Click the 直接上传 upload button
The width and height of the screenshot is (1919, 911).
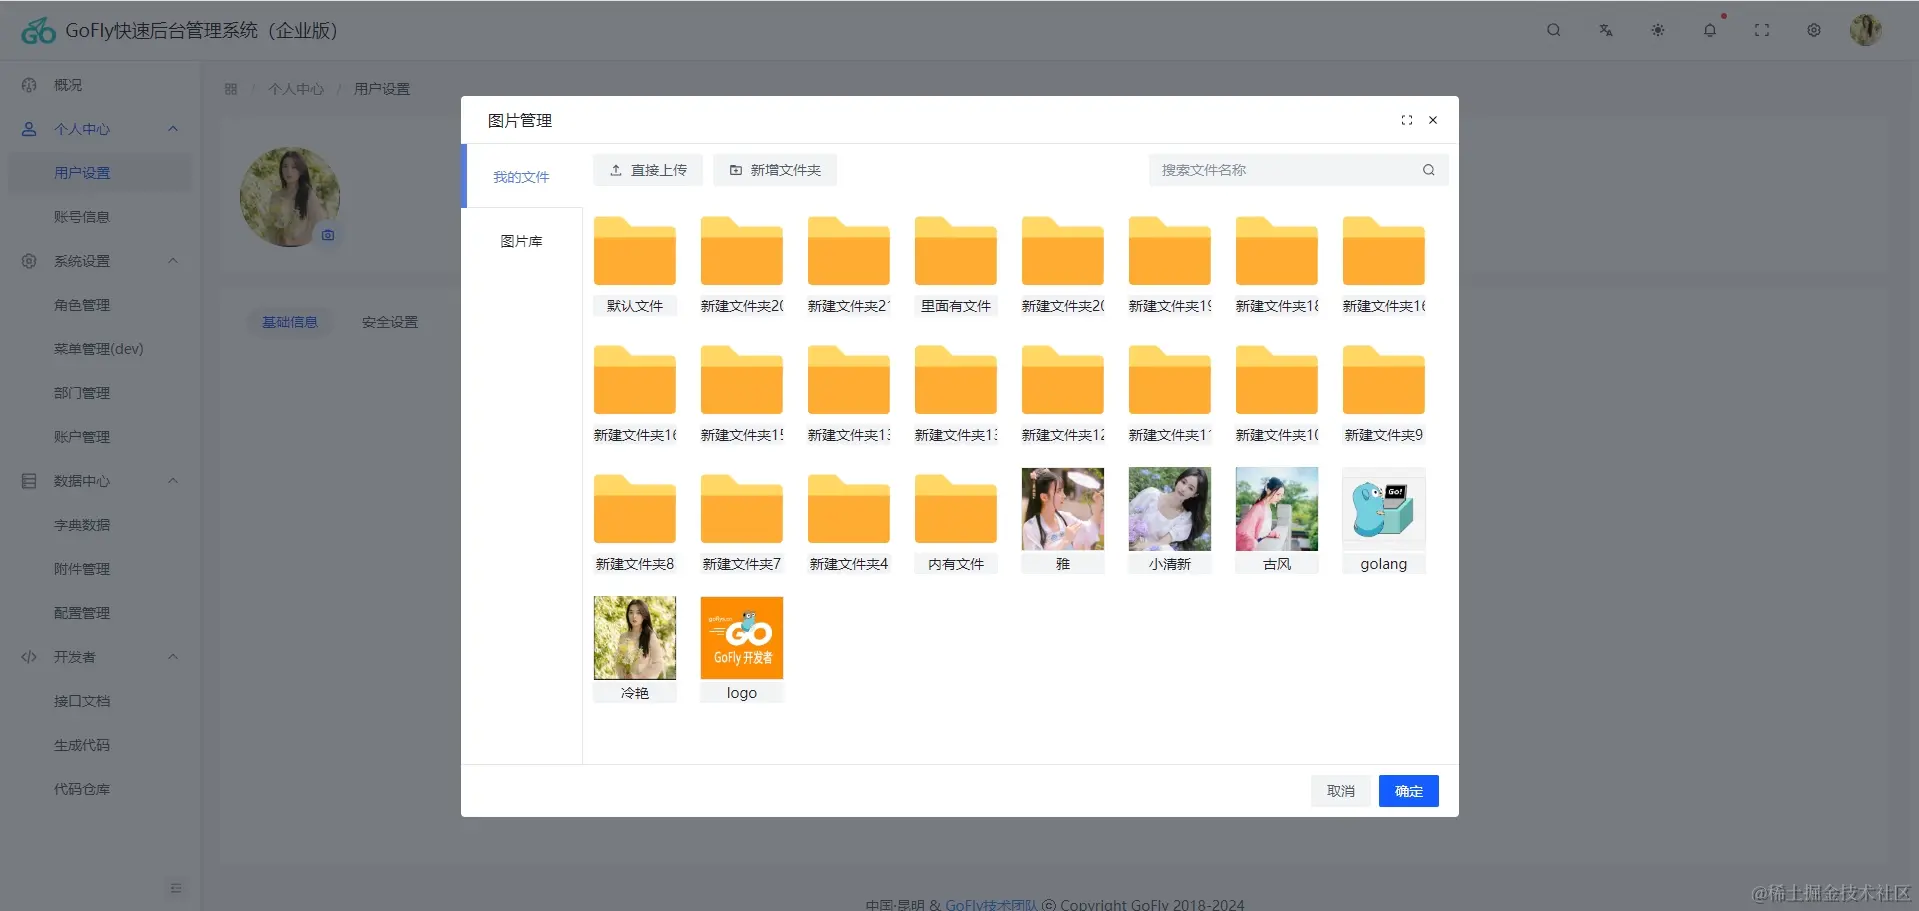click(x=648, y=170)
